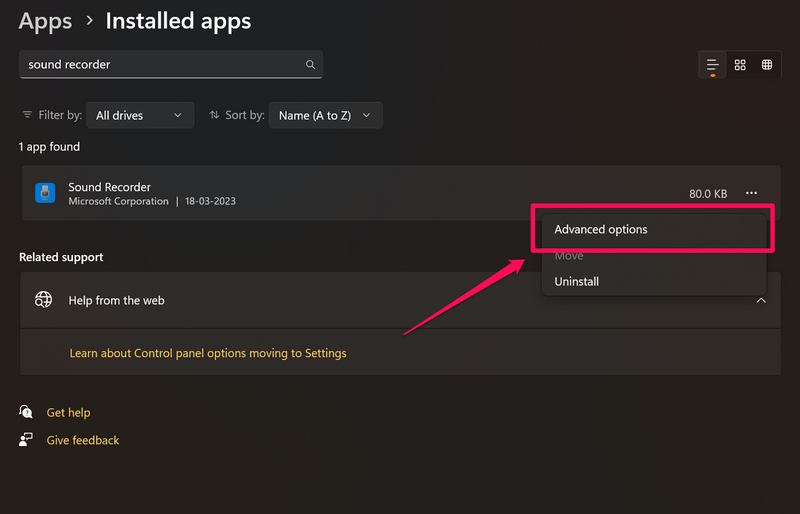The height and width of the screenshot is (514, 800).
Task: Go back to Apps via breadcrumb
Action: (x=46, y=20)
